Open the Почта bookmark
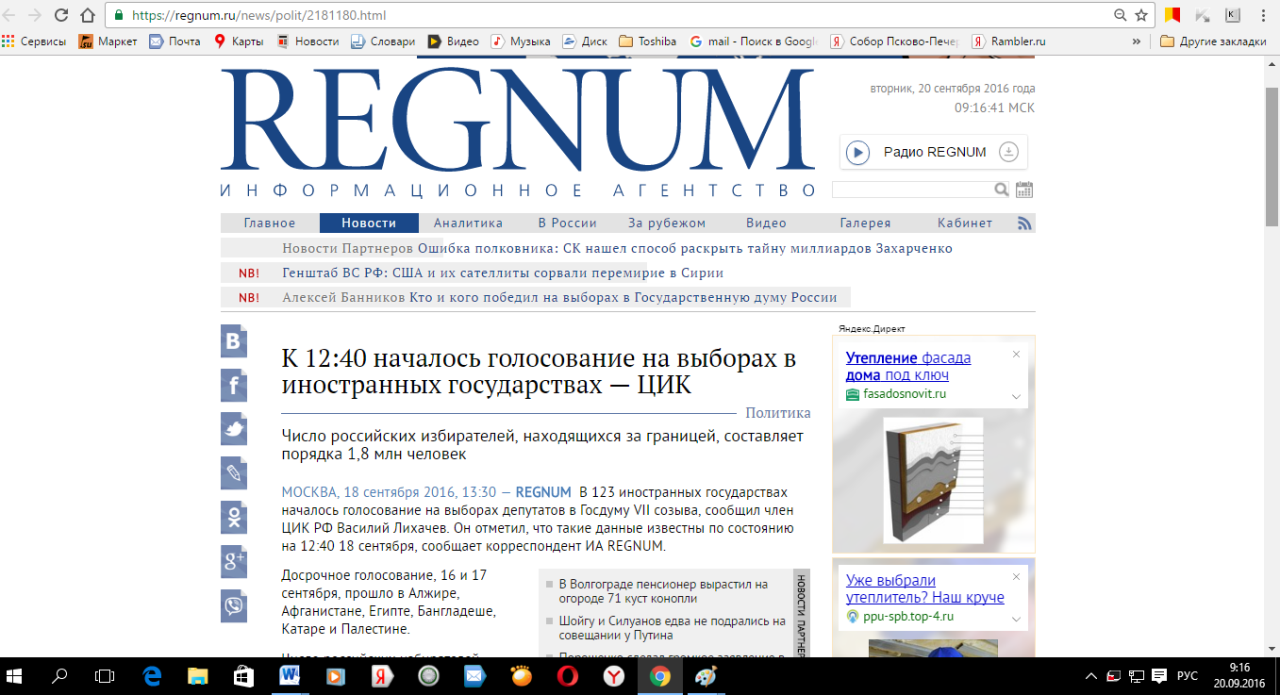 pyautogui.click(x=175, y=42)
